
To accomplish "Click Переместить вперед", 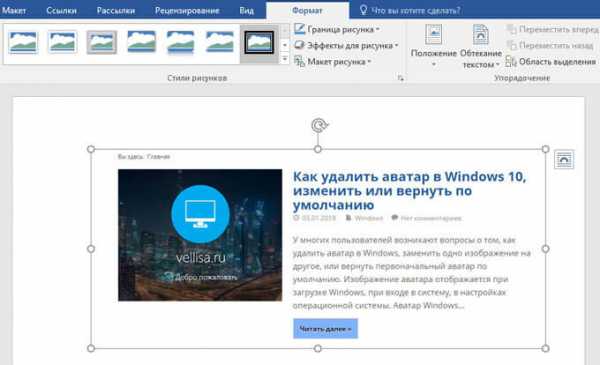I will (x=553, y=29).
